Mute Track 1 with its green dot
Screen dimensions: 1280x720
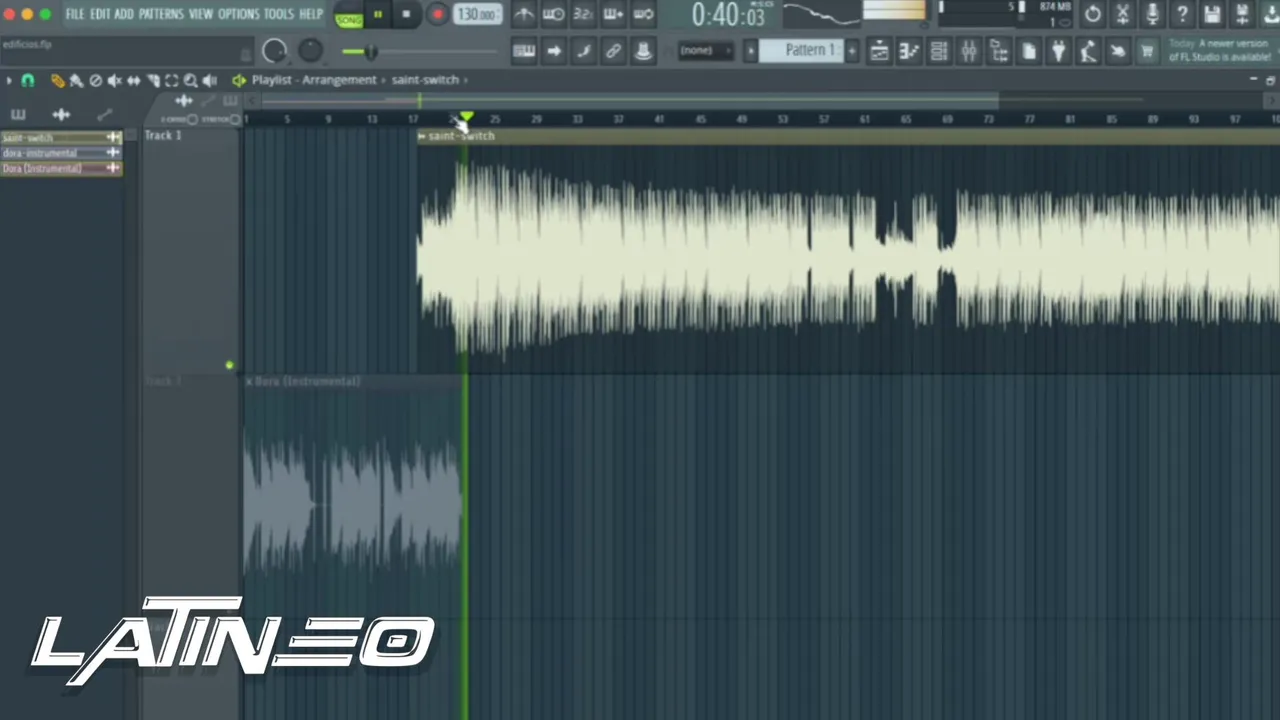[x=229, y=366]
